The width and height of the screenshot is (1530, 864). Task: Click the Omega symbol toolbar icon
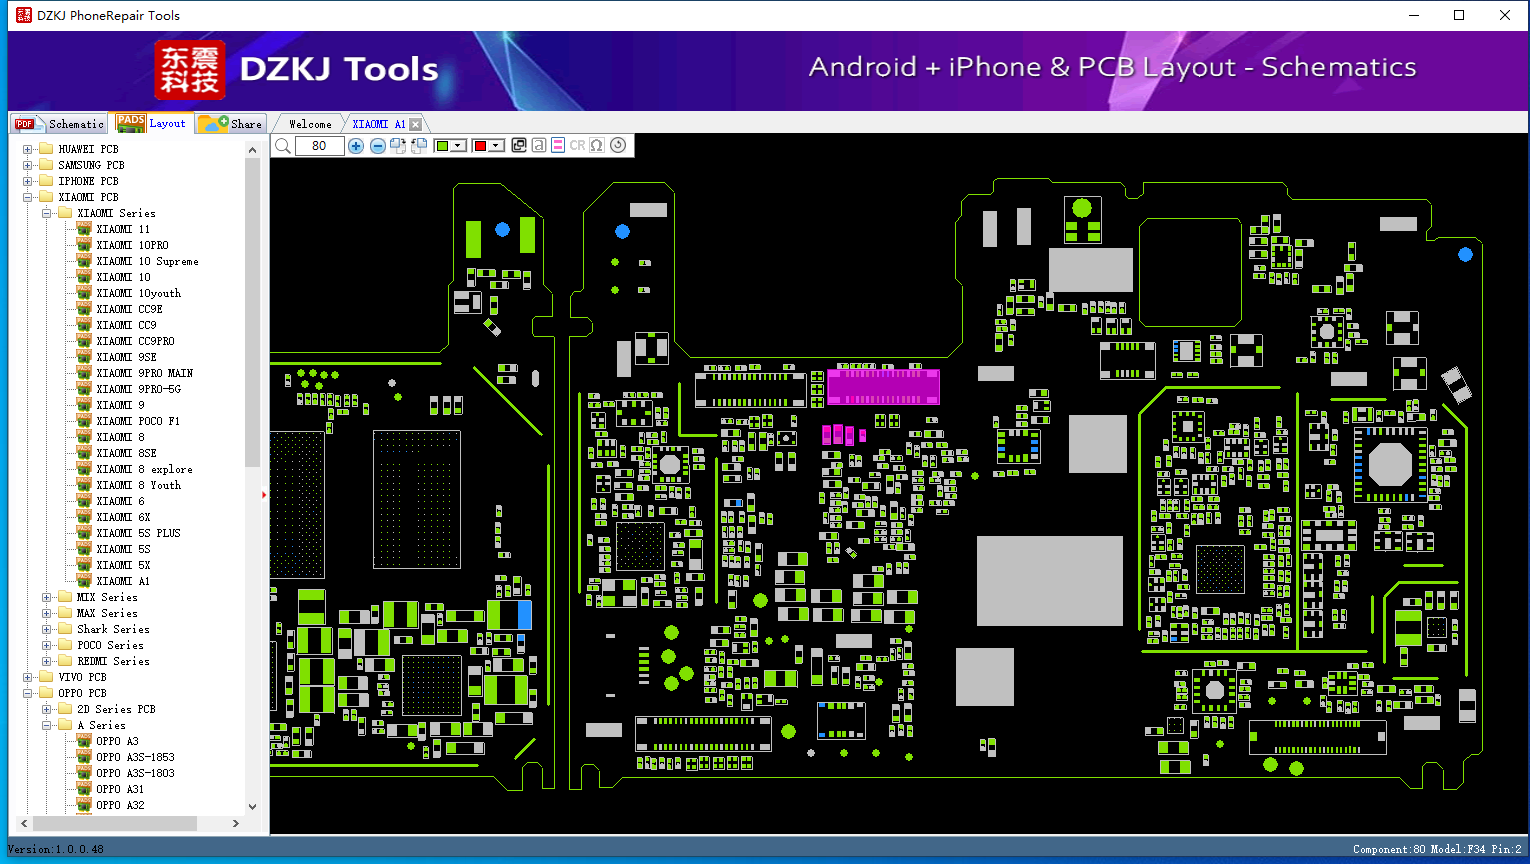tap(597, 145)
